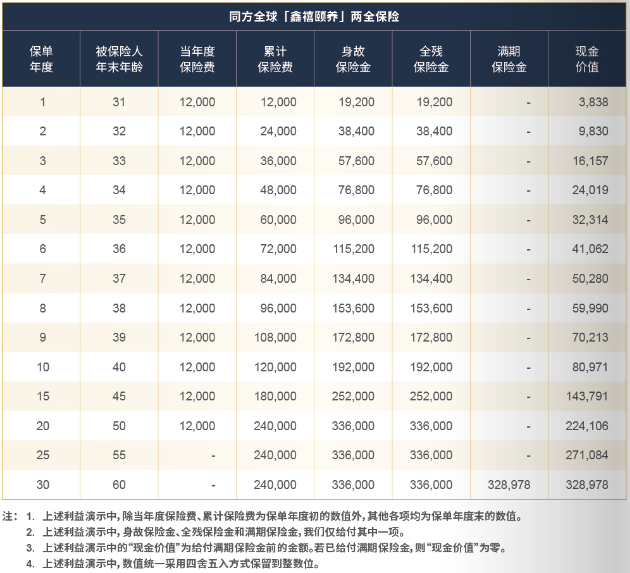Click the table title 同方全球「鑫禧颐养」两全保险
Viewport: 630px width, 573px height.
[315, 17]
